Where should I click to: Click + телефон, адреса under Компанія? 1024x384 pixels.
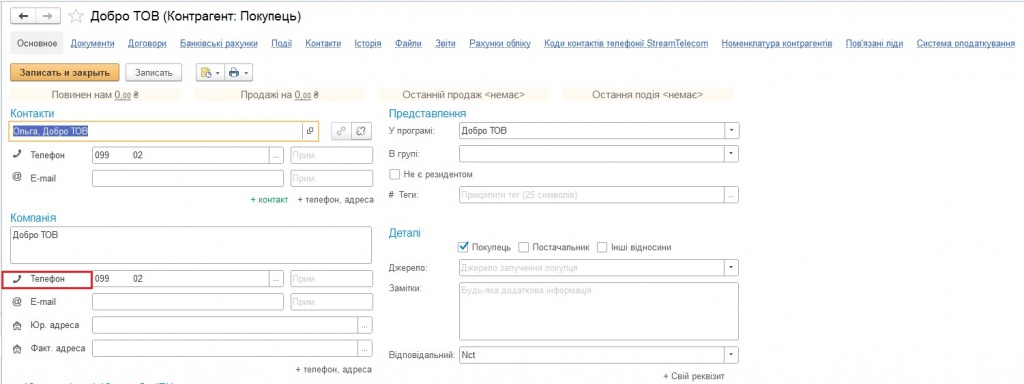click(x=335, y=370)
